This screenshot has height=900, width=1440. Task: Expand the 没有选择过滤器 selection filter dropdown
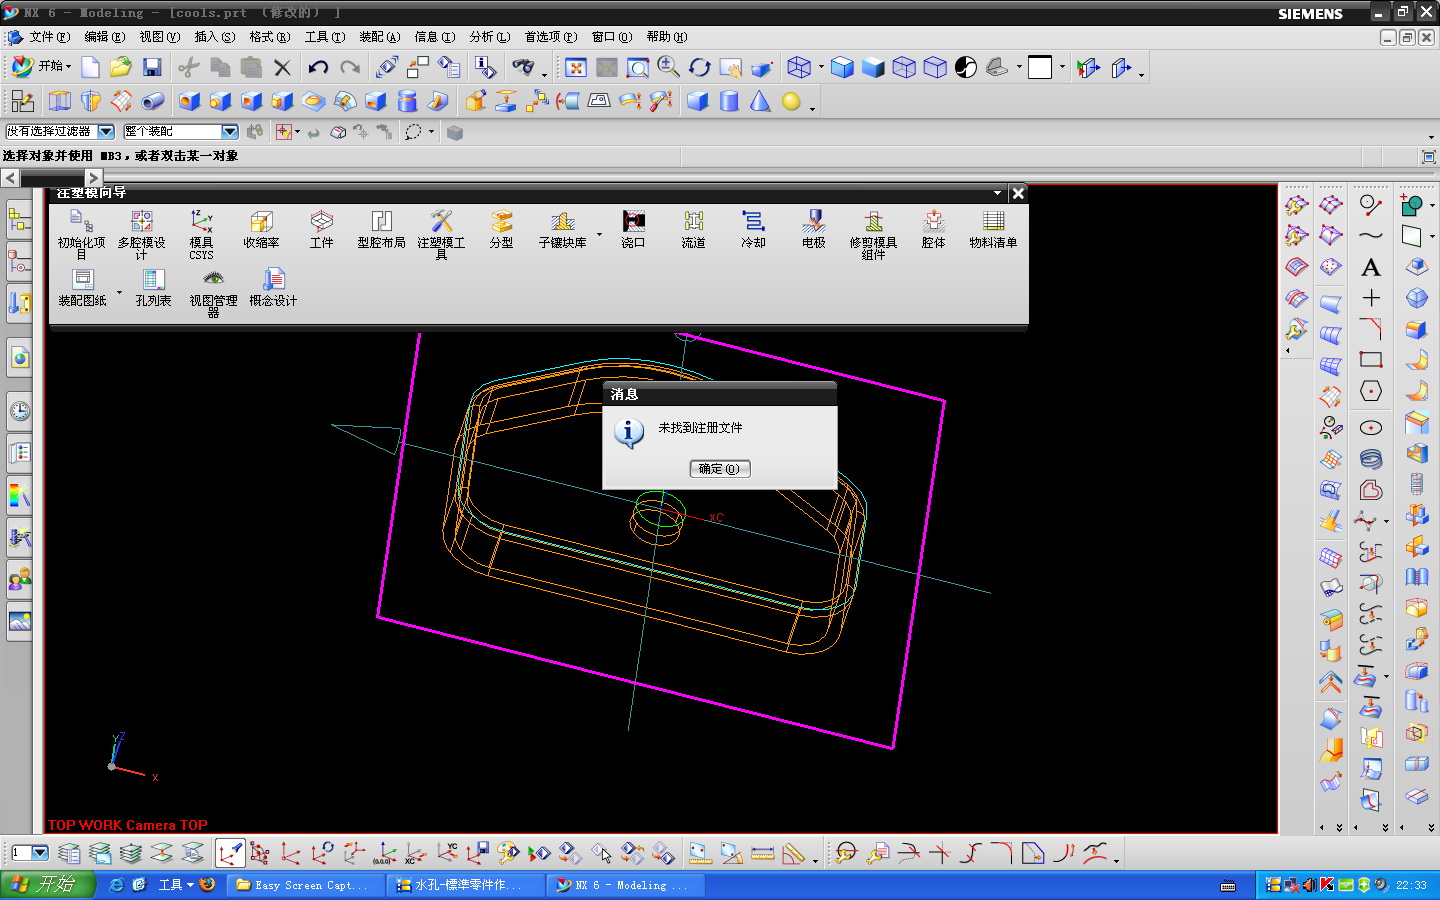(106, 132)
